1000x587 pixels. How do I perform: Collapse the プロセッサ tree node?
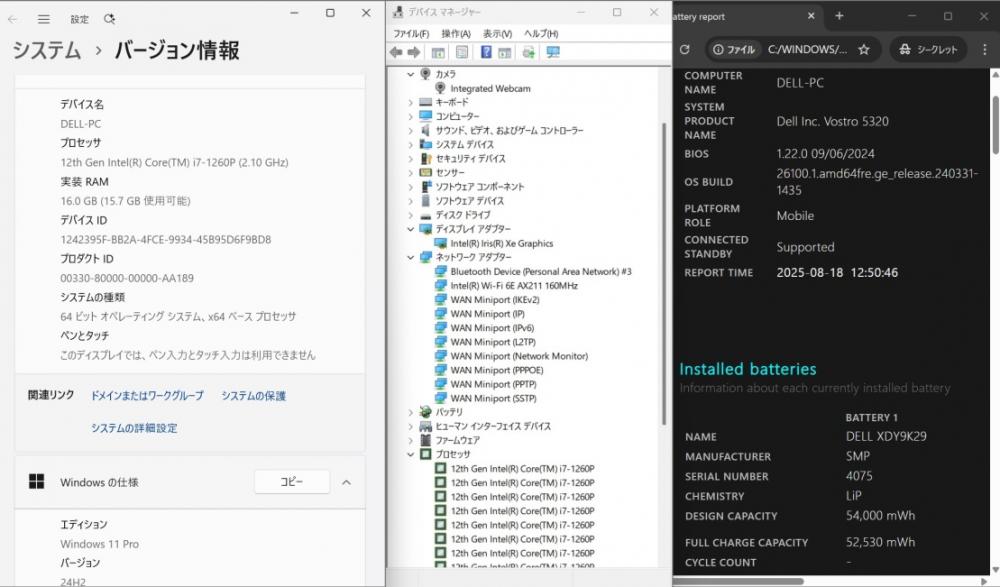pyautogui.click(x=411, y=454)
